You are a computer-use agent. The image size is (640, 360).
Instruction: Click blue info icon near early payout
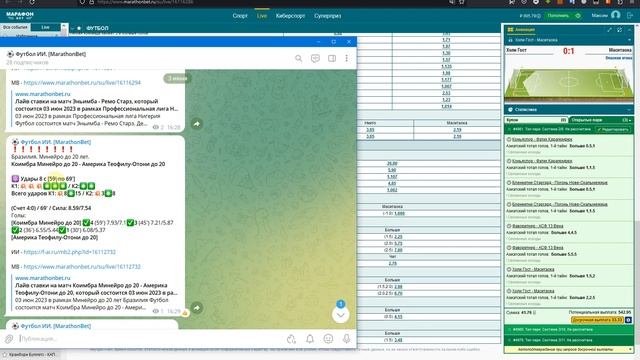click(x=628, y=320)
